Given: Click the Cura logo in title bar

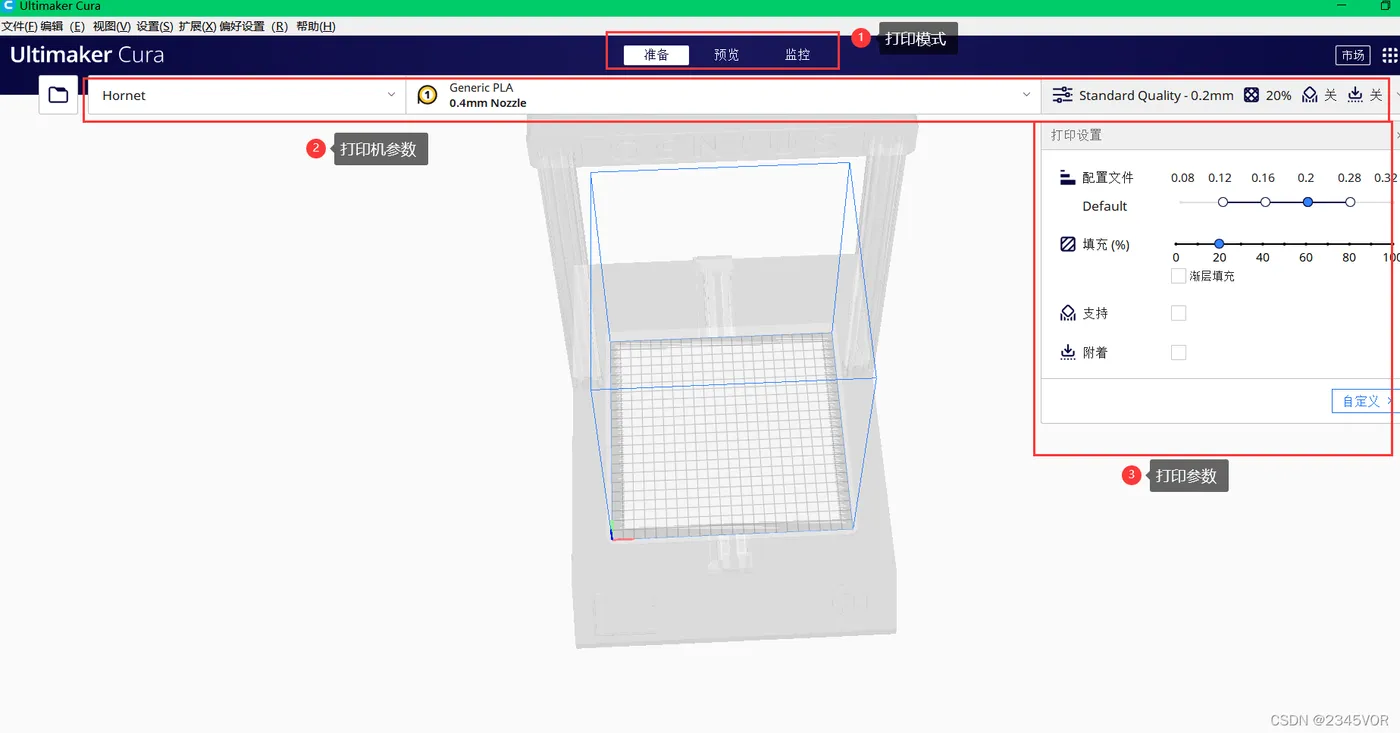Looking at the screenshot, I should point(9,6).
